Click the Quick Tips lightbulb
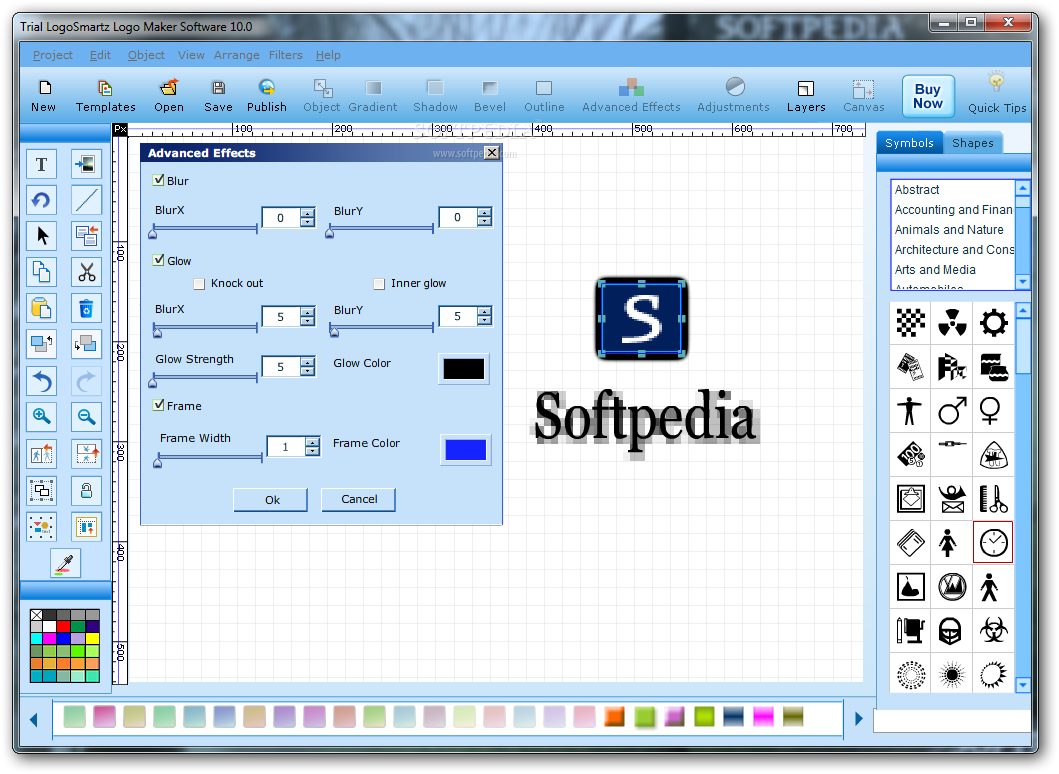The height and width of the screenshot is (774, 1059). pos(997,94)
